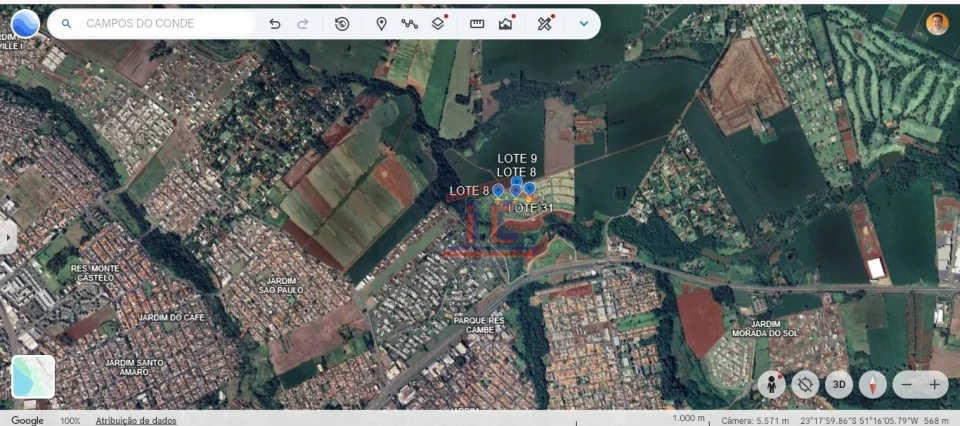Click the CAMPOS DO CONDE search field
This screenshot has height=426, width=960.
(x=160, y=23)
